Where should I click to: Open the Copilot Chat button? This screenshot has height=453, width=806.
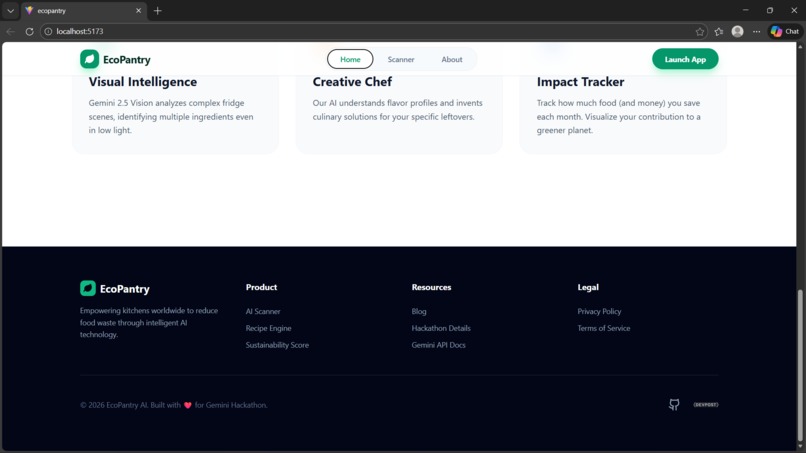click(x=785, y=31)
